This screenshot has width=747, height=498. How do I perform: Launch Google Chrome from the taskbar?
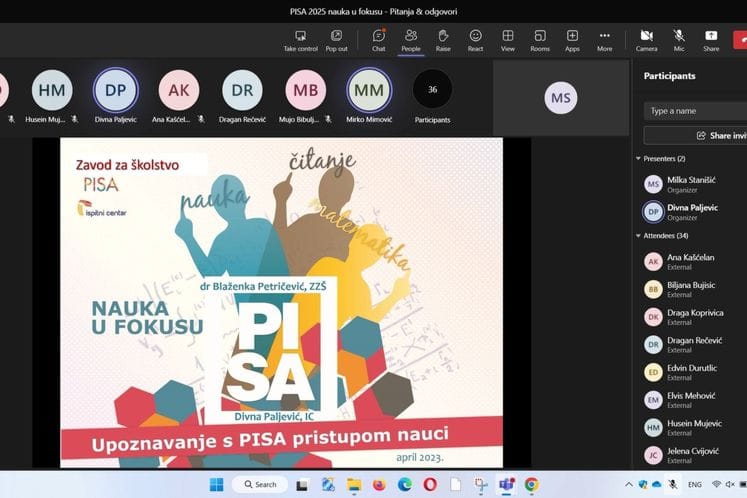pyautogui.click(x=532, y=485)
